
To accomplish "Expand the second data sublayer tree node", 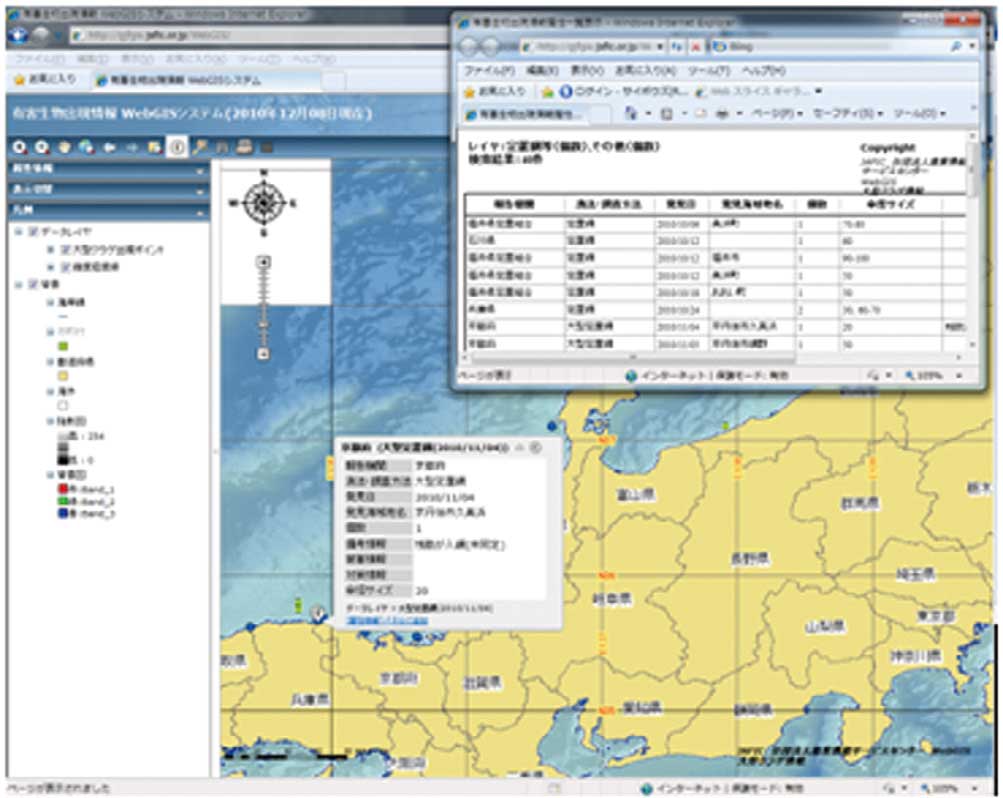I will pos(51,267).
